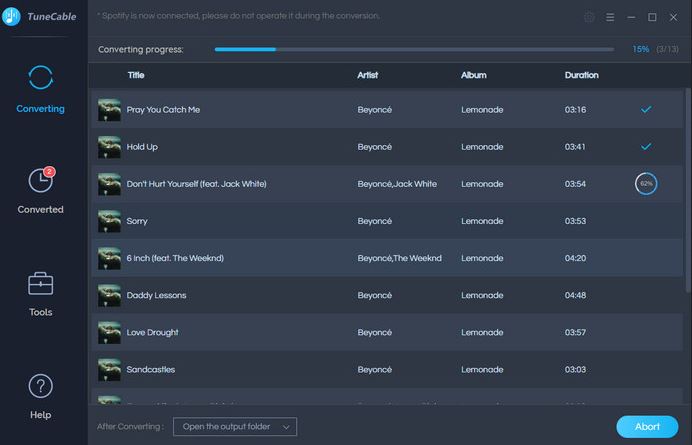The height and width of the screenshot is (445, 692).
Task: Click album thumbnail of Pray You Catch Me
Action: click(109, 109)
